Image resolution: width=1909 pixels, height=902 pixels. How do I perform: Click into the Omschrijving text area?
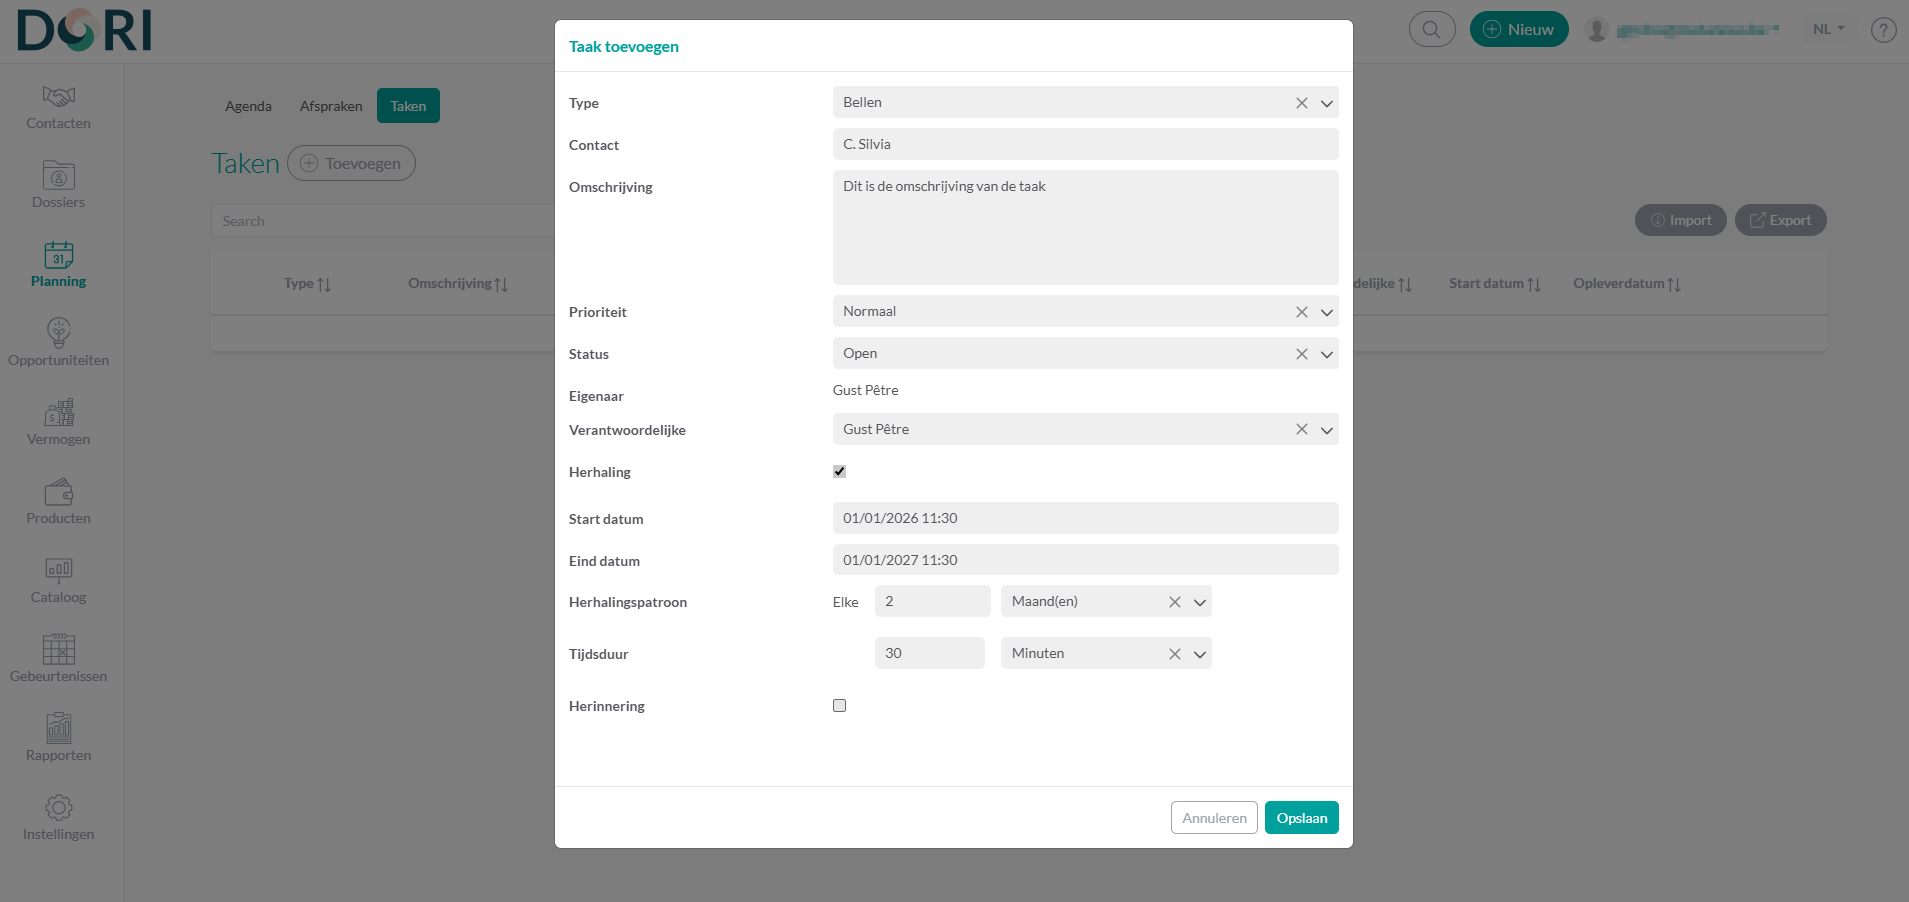1085,227
